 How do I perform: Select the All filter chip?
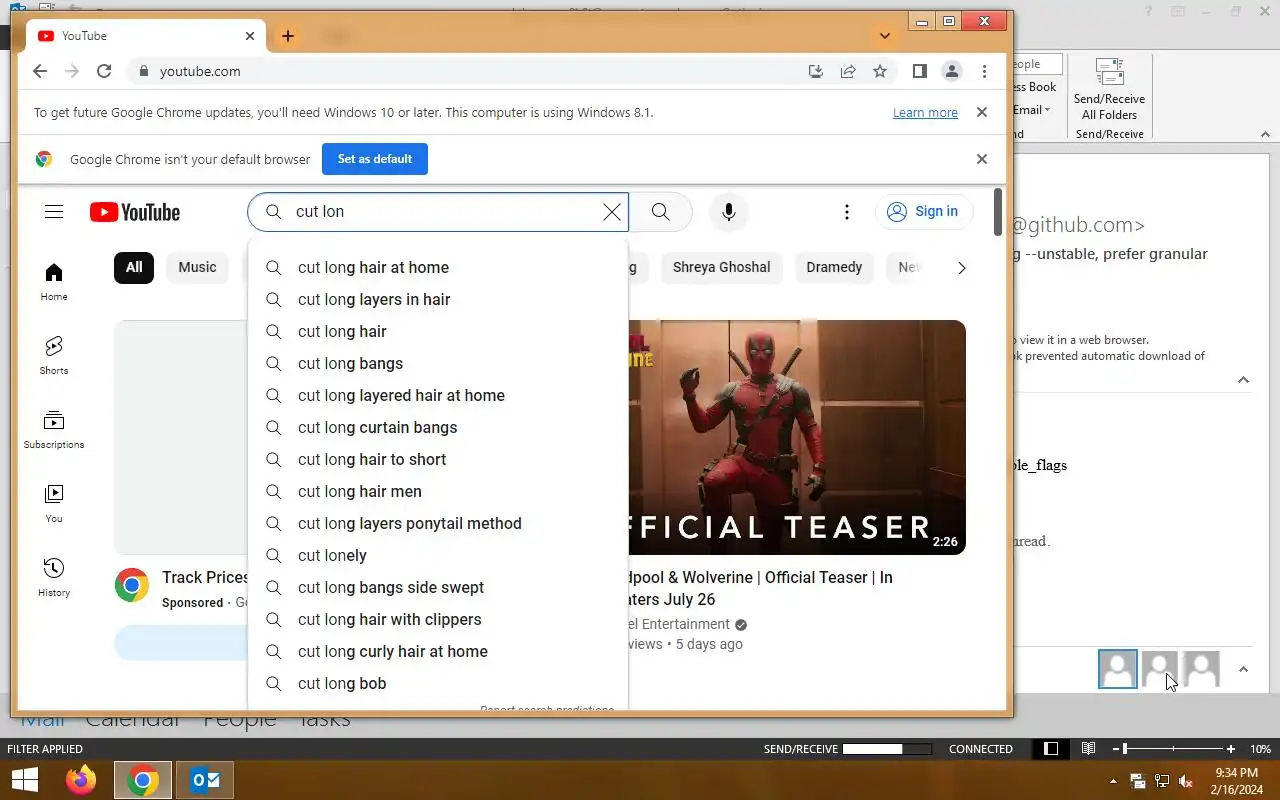[x=134, y=267]
